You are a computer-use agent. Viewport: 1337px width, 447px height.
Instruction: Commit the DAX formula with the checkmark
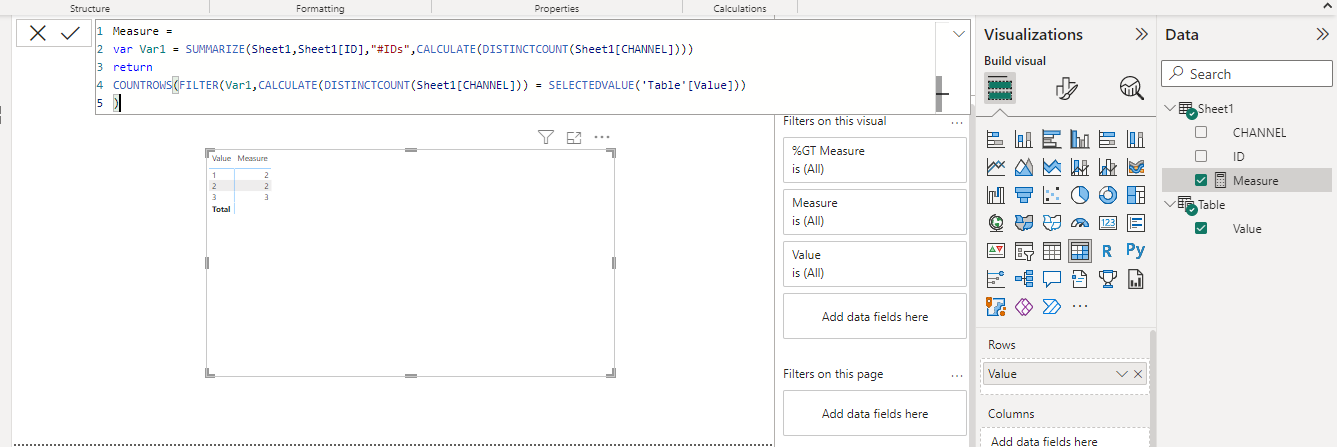tap(70, 33)
